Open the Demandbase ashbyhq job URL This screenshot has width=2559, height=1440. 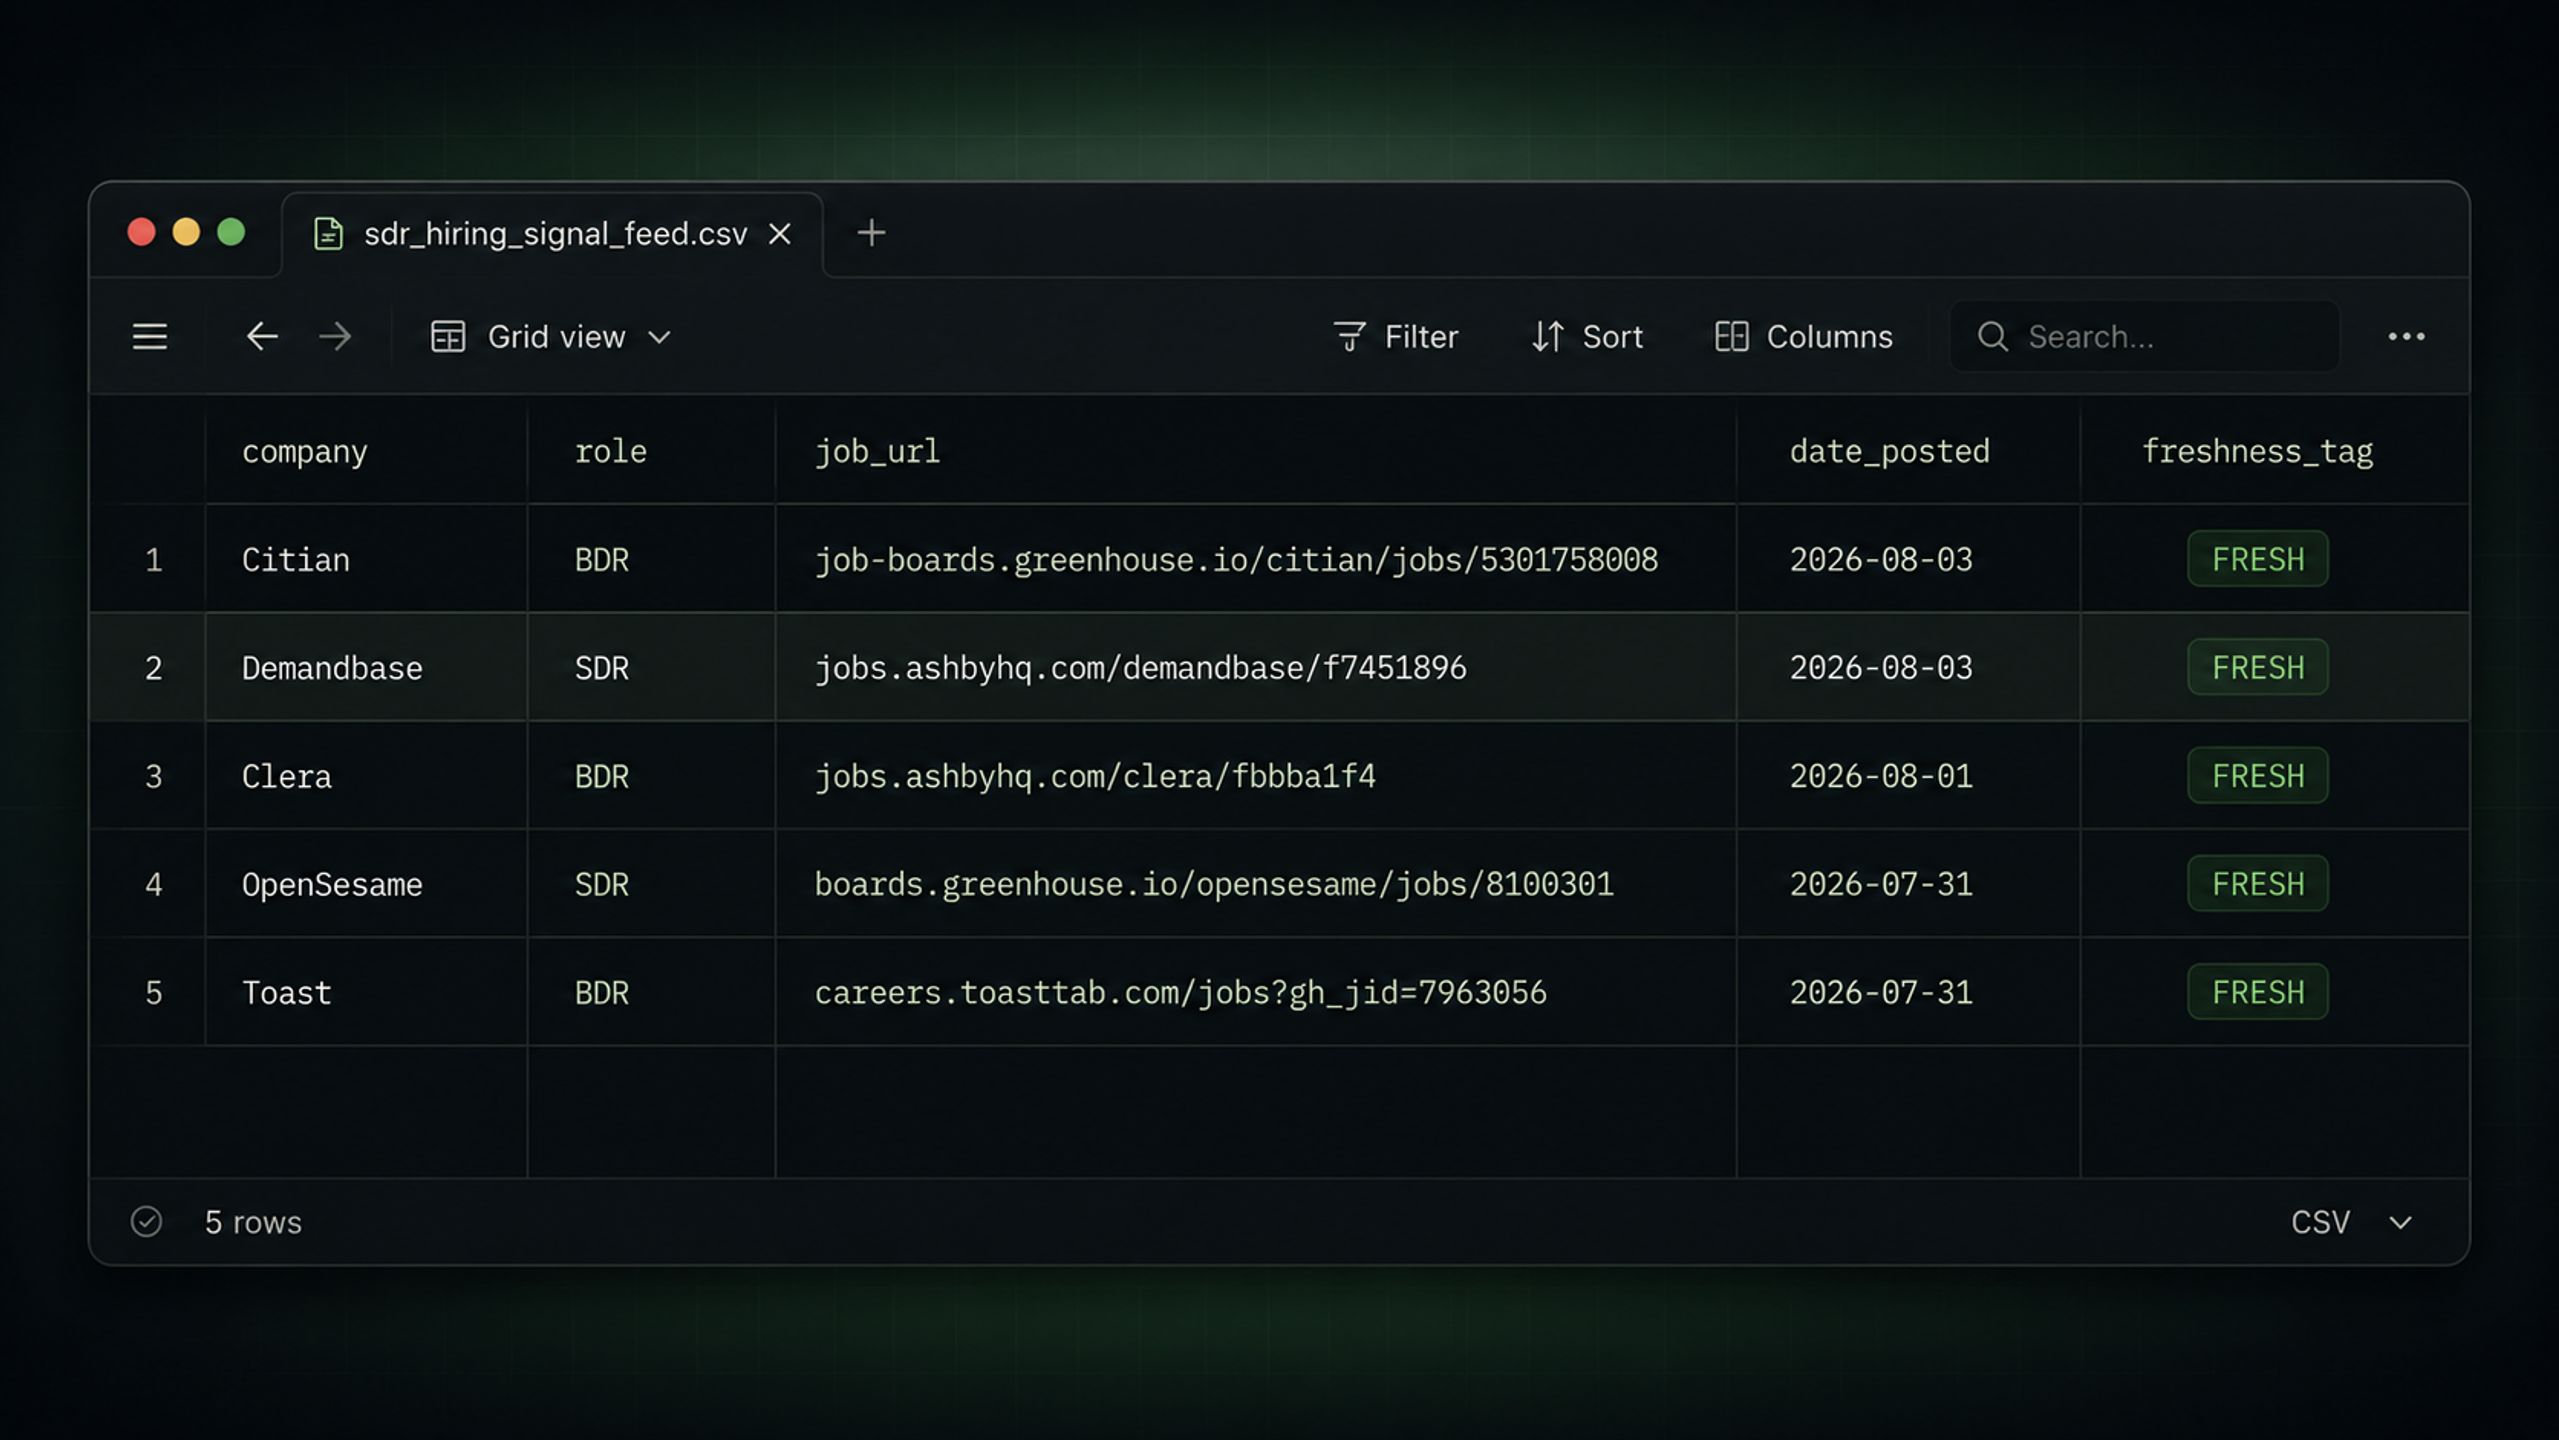[1140, 667]
